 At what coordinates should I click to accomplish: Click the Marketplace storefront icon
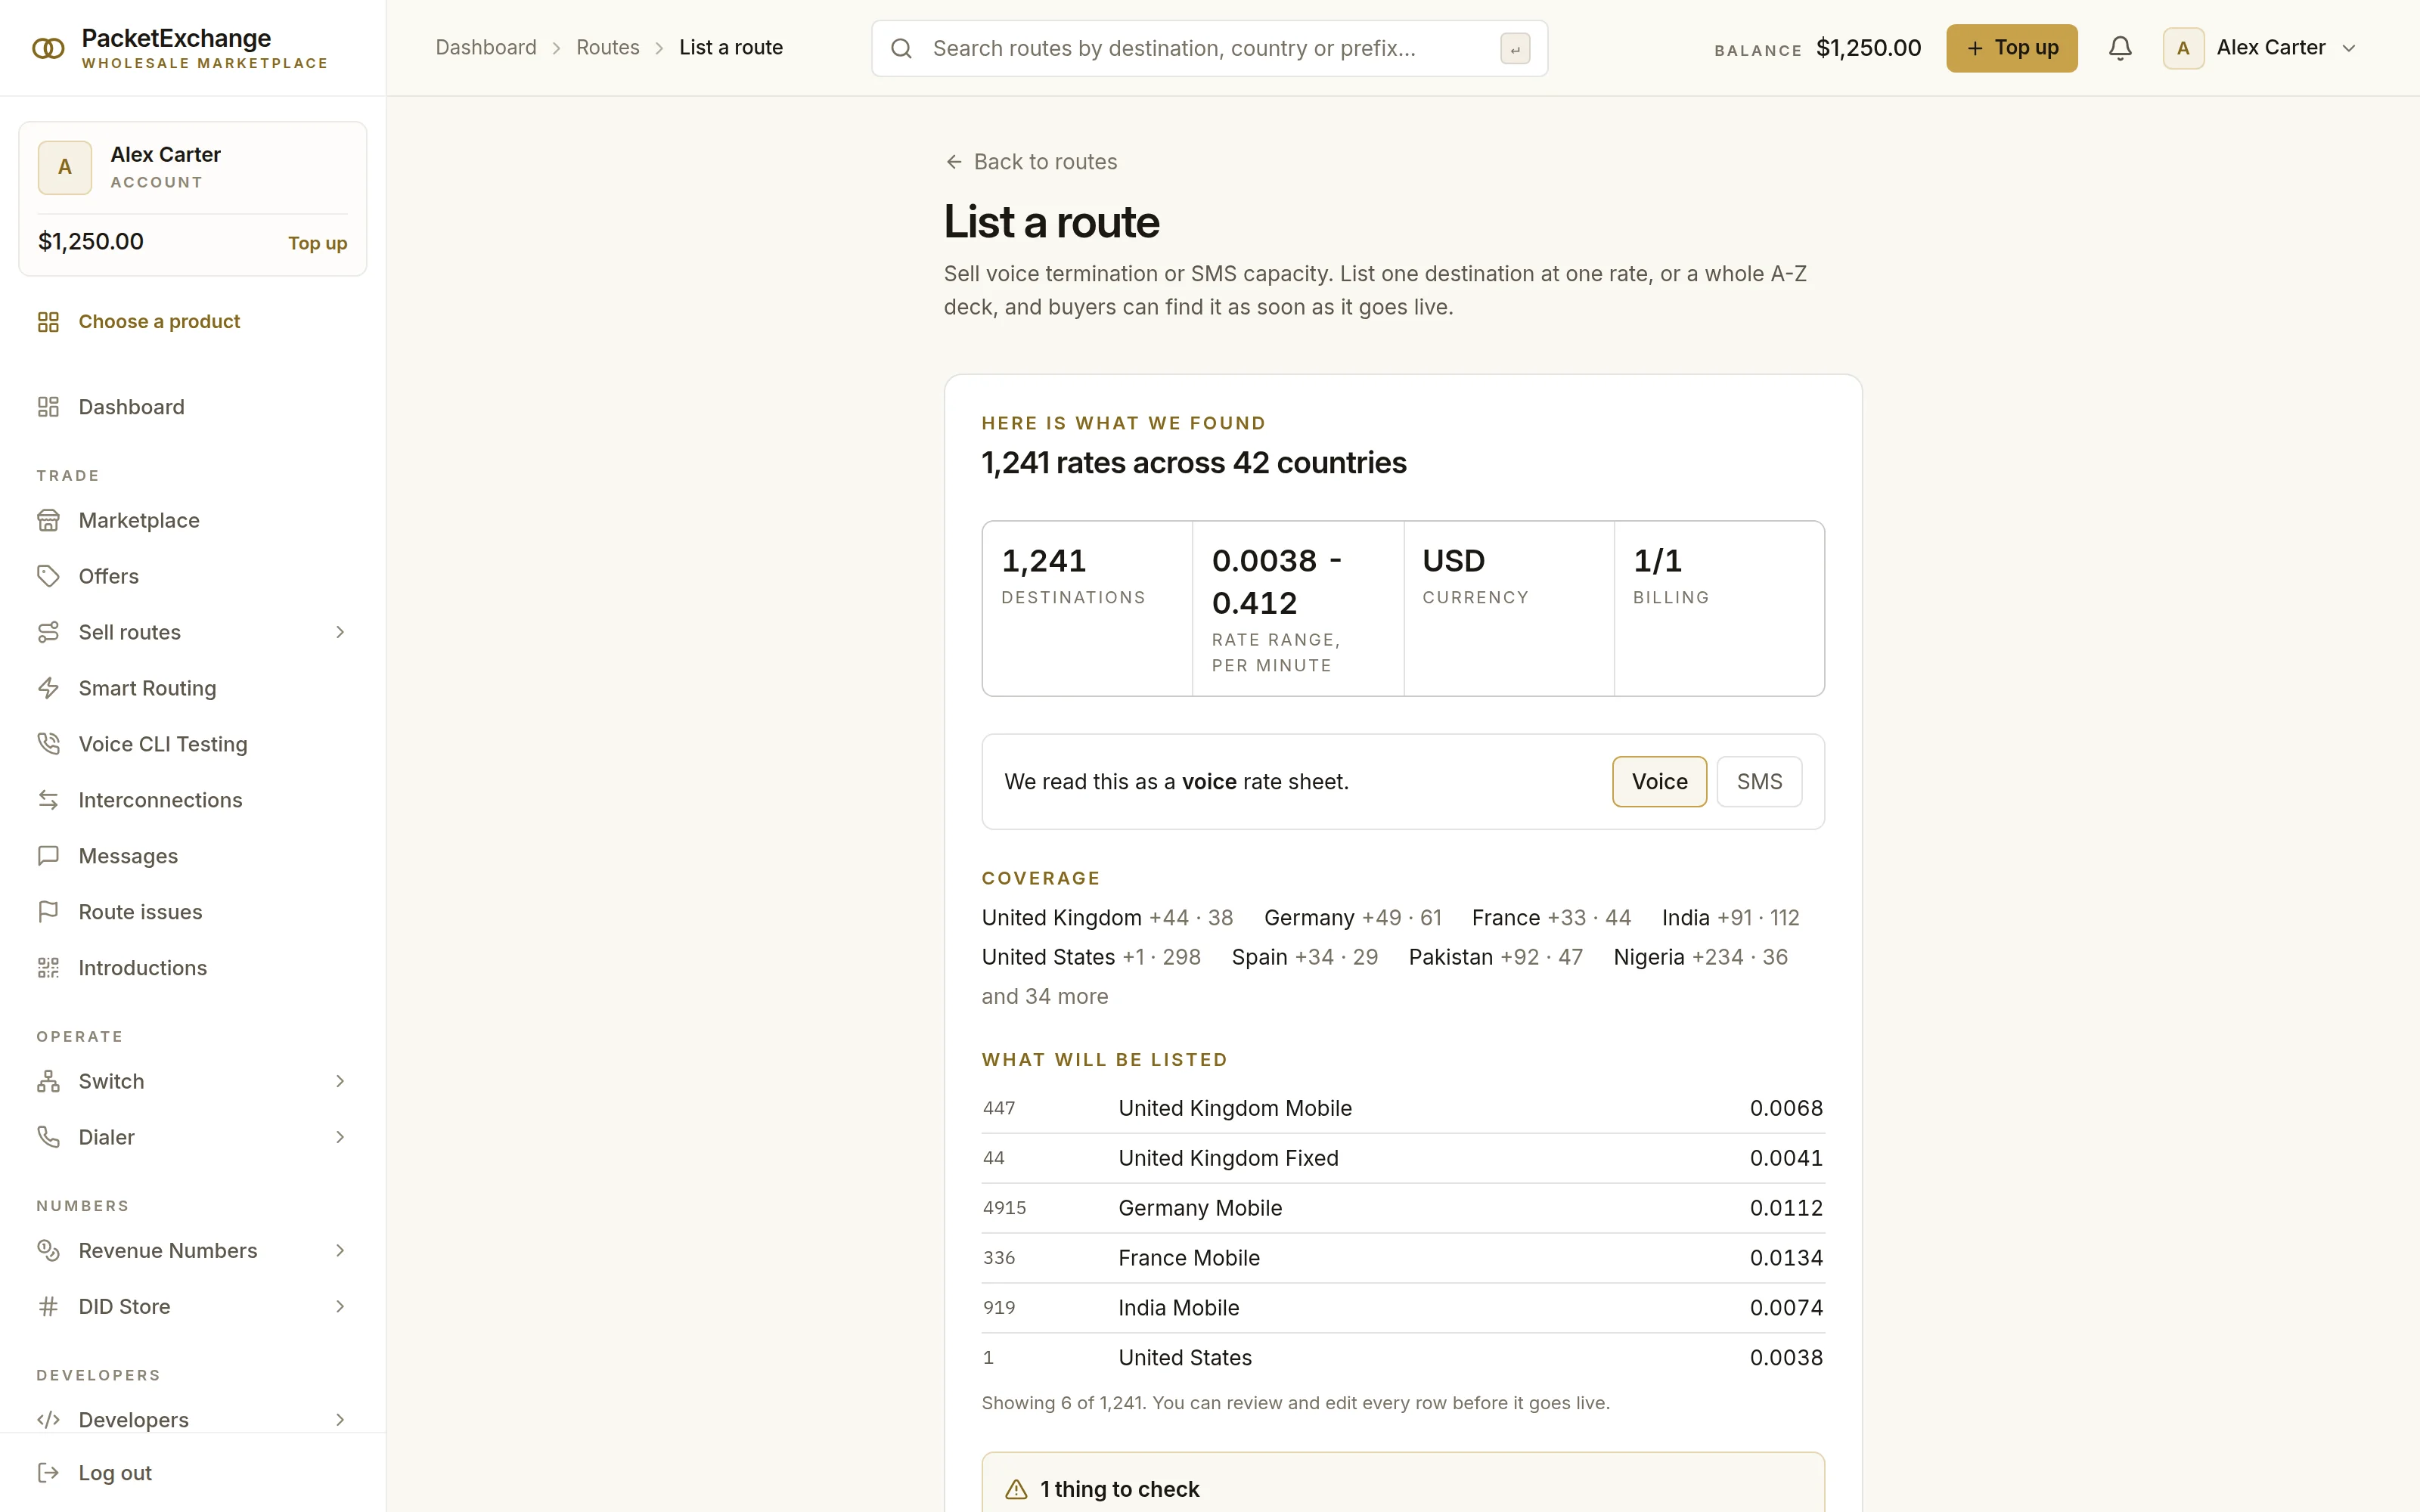pos(48,520)
